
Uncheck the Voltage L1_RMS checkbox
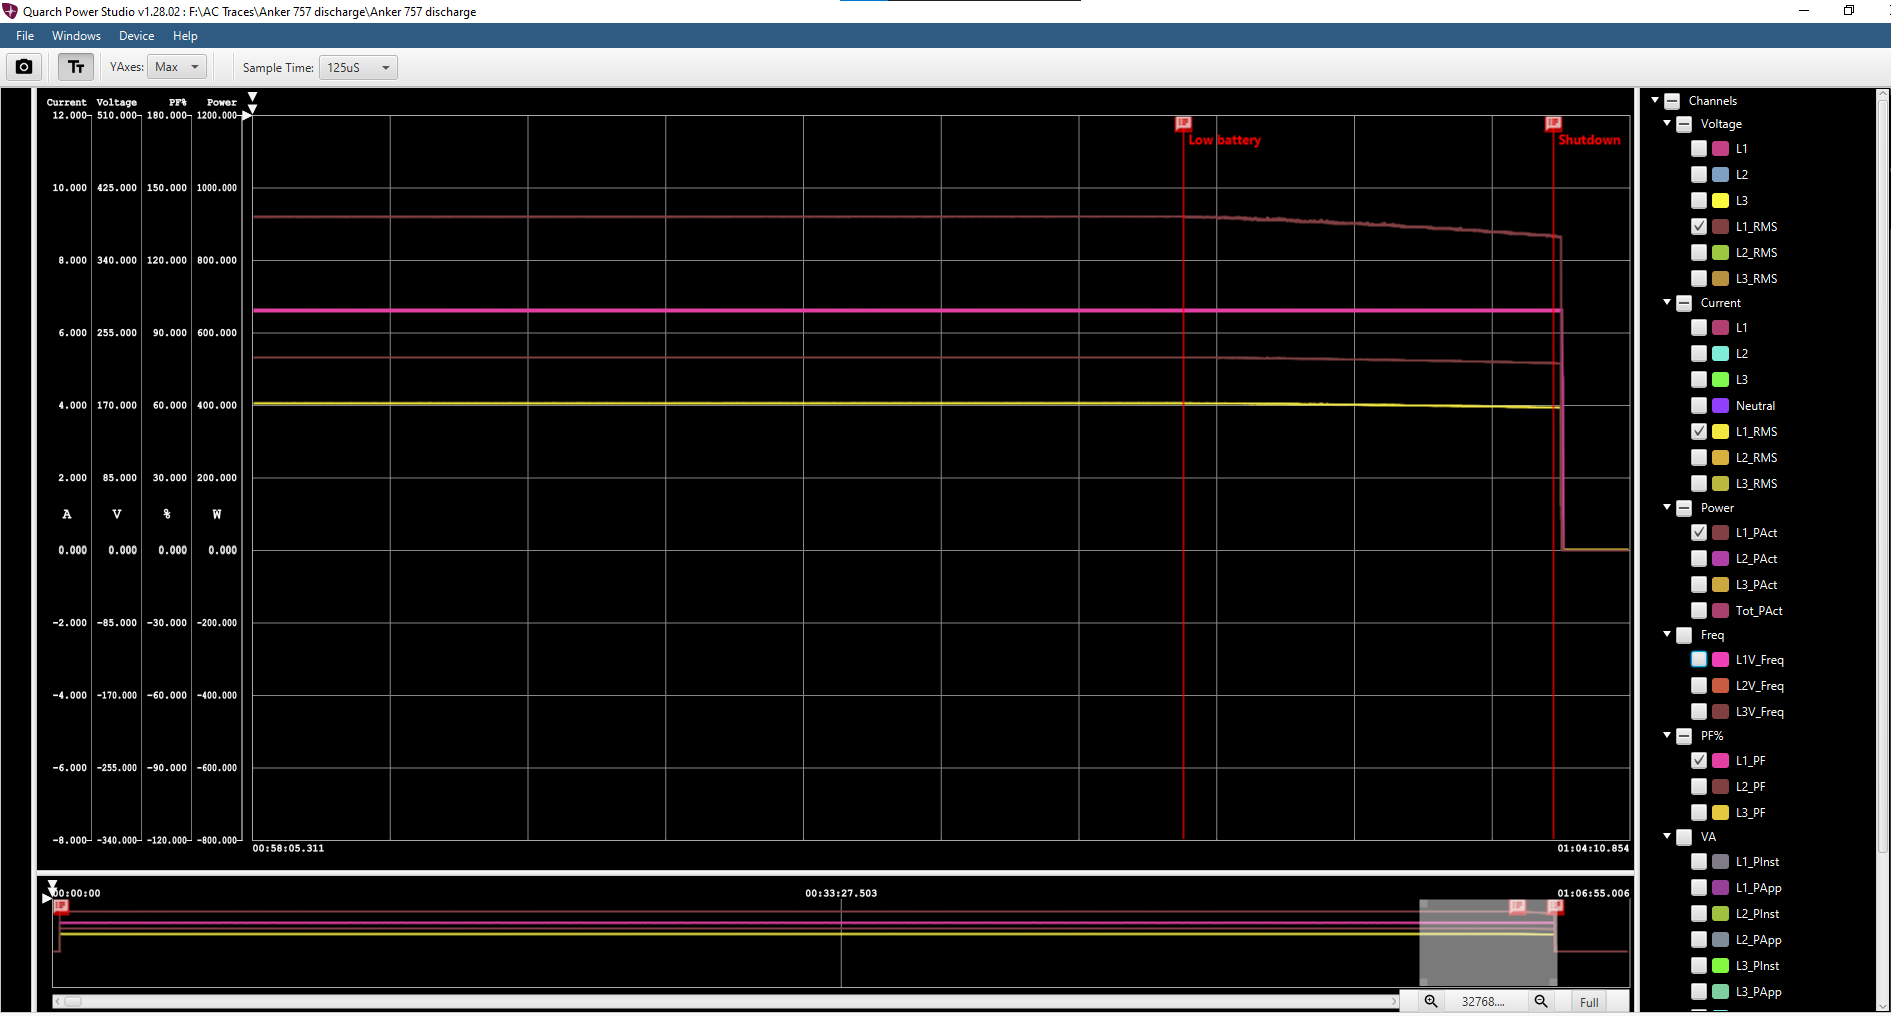coord(1699,226)
